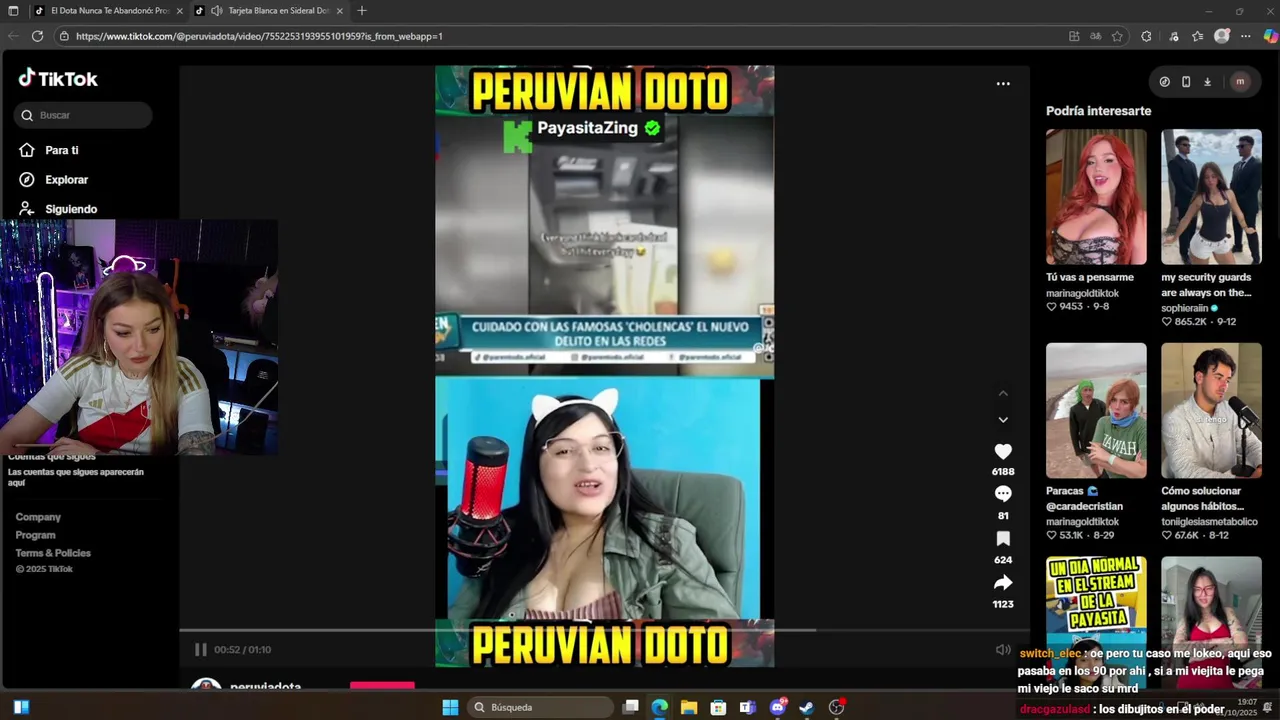Image resolution: width=1280 pixels, height=720 pixels.
Task: Open Steam from the taskbar
Action: (x=807, y=707)
